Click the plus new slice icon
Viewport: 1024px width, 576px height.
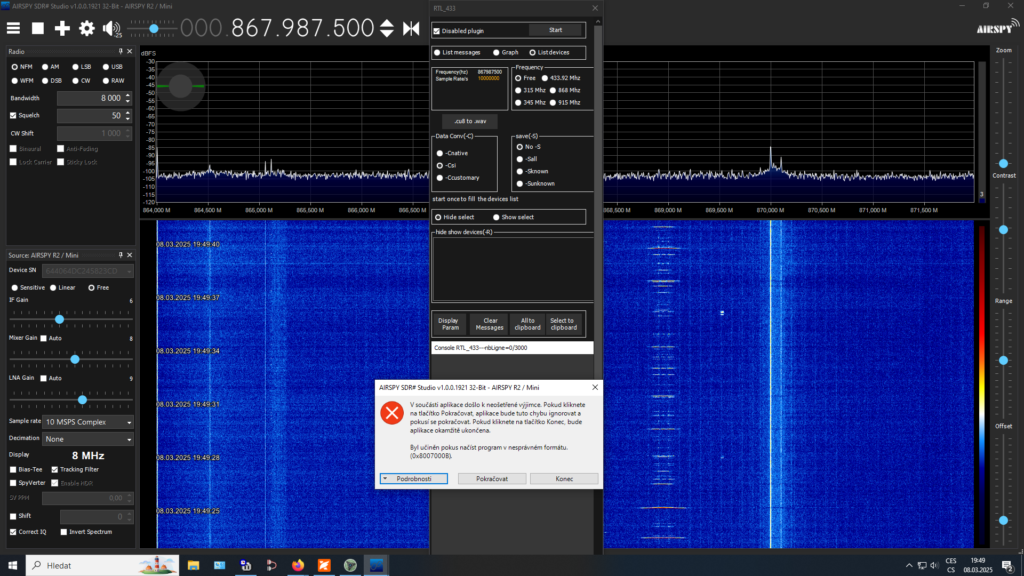62,28
